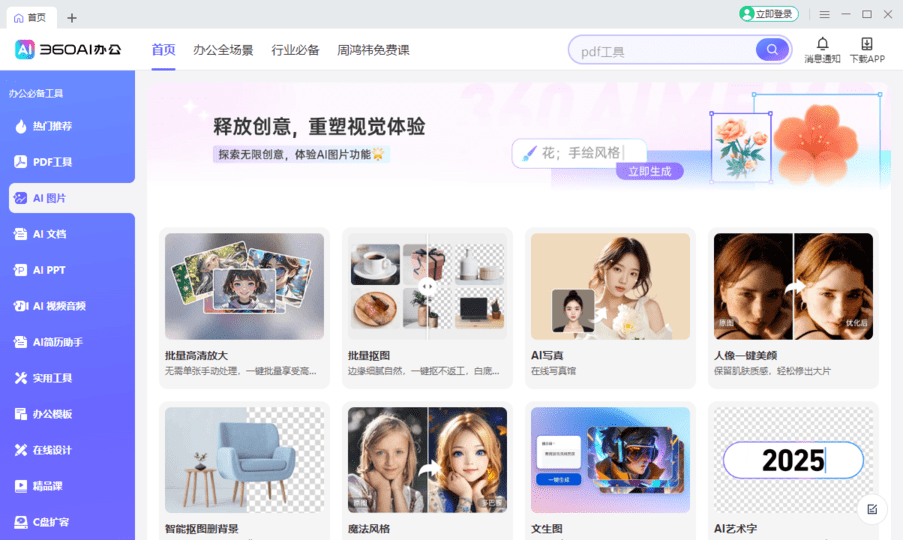
Task: Click the 人像一键美颜 title text
Action: click(x=746, y=356)
